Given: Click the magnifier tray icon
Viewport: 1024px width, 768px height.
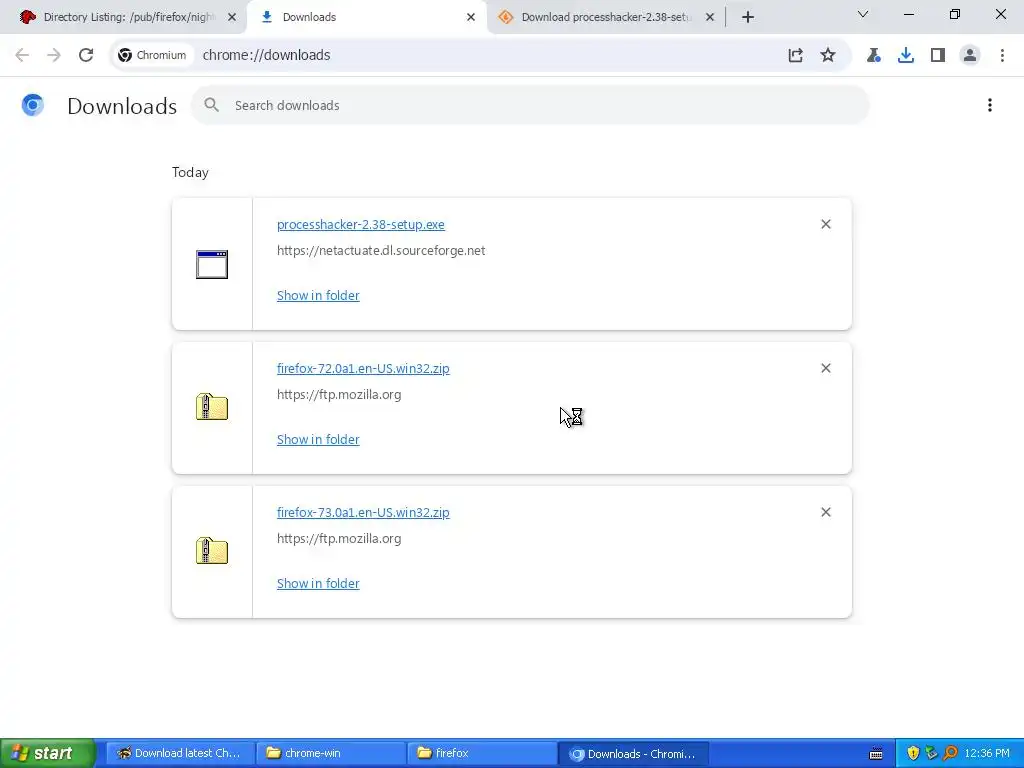Looking at the screenshot, I should 950,753.
